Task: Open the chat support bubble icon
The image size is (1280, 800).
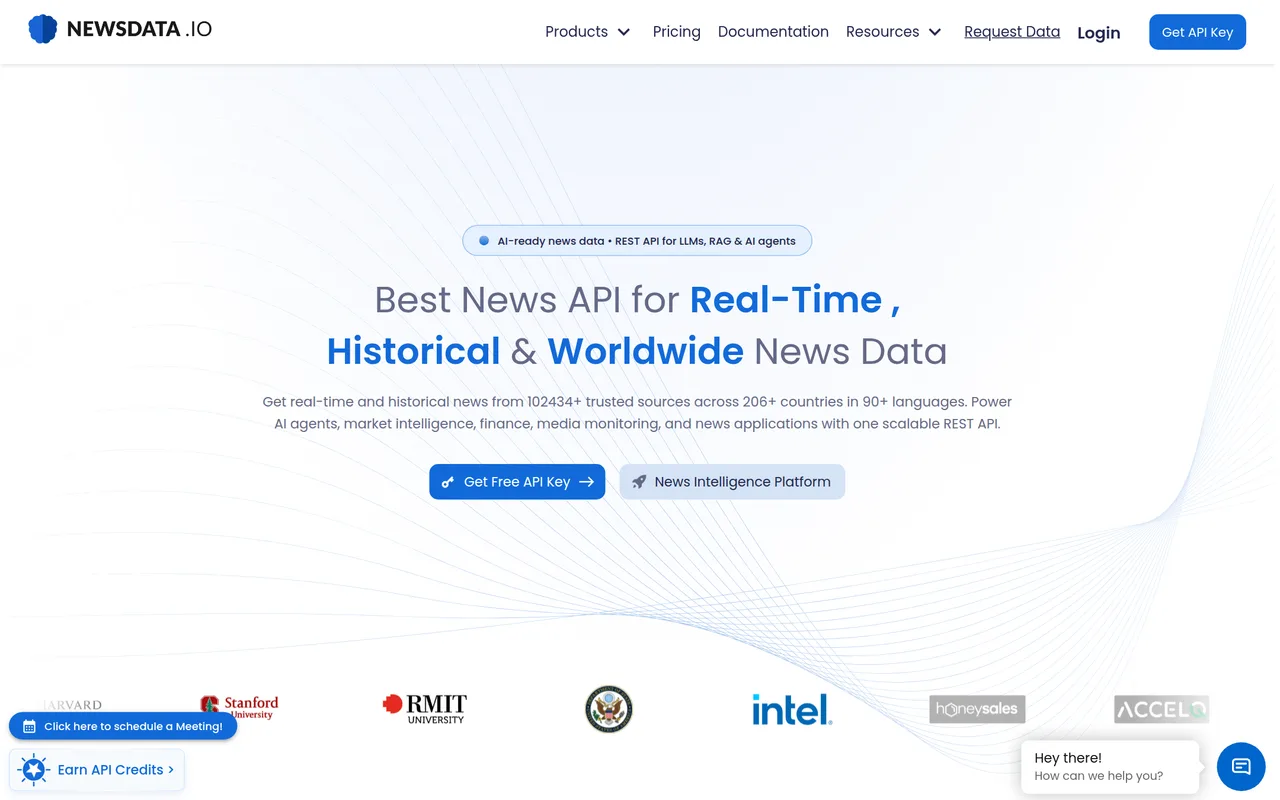Action: click(1241, 766)
